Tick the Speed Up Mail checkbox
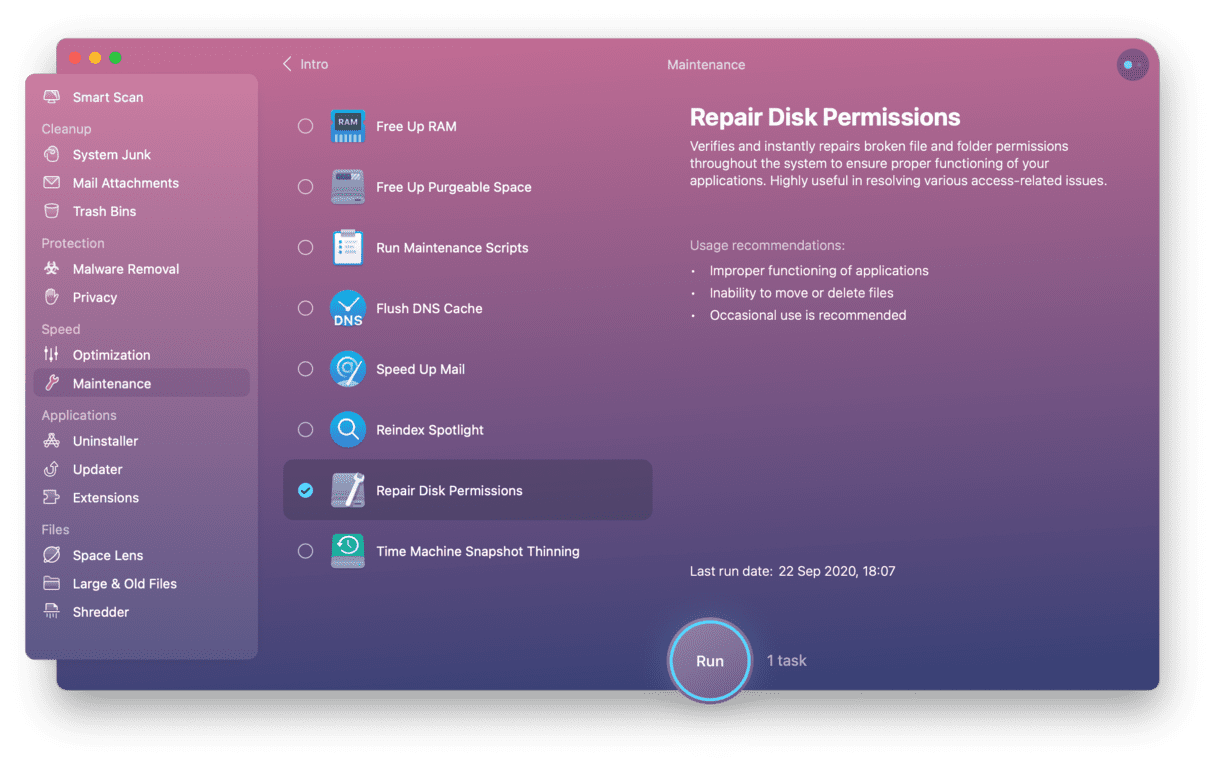 click(306, 369)
